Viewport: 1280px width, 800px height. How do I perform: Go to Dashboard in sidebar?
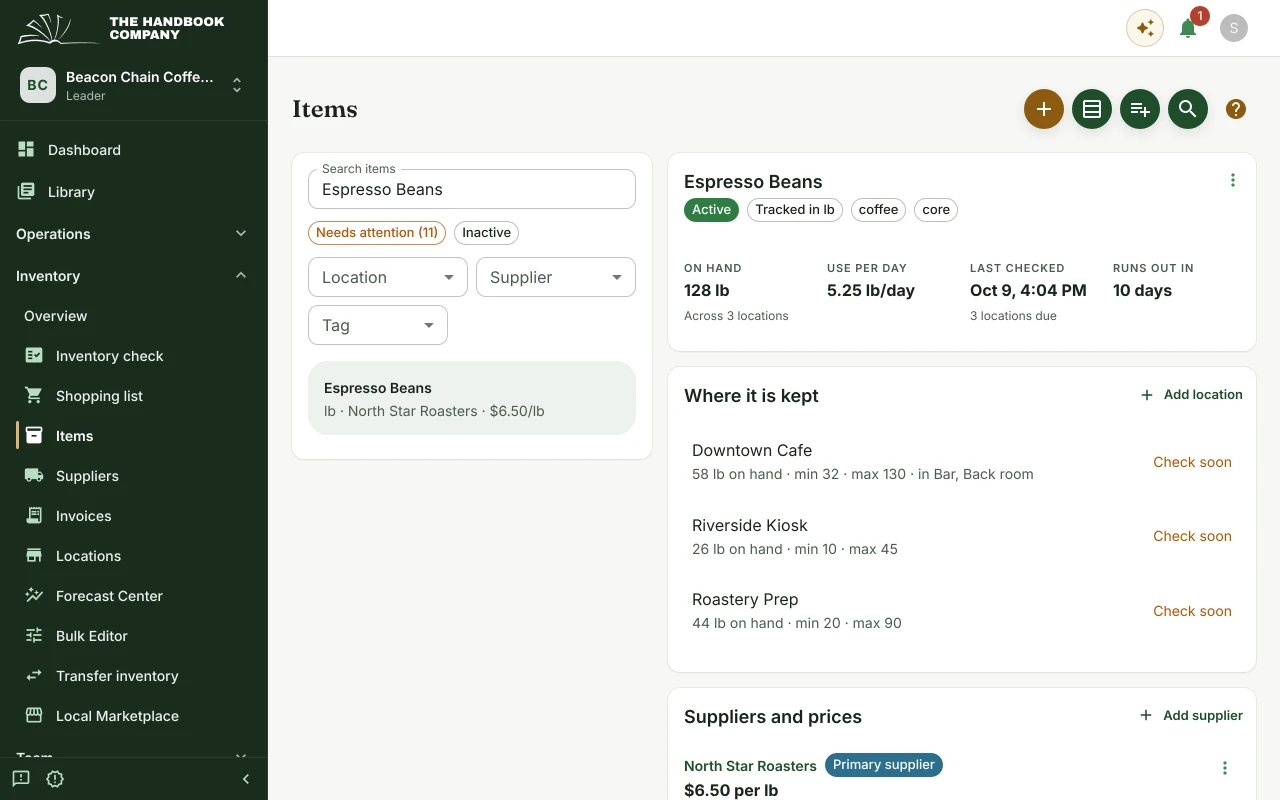(134, 150)
